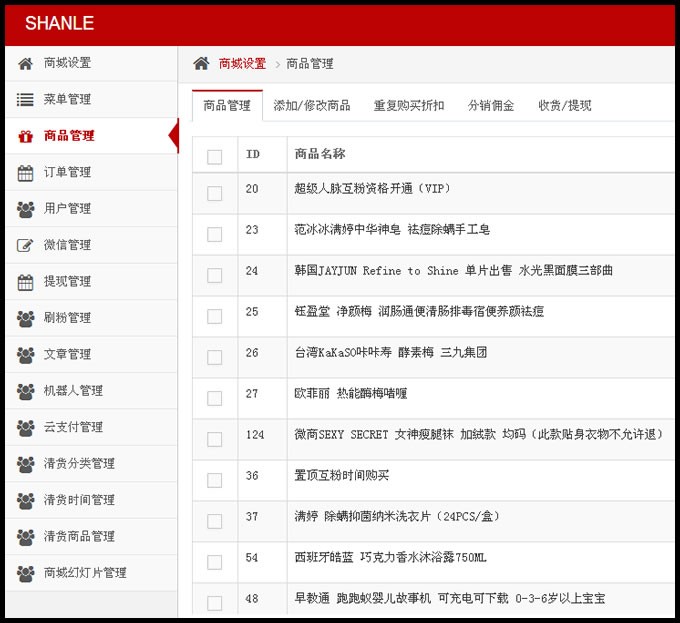Check the box for product ID 54
The image size is (680, 623).
(215, 562)
